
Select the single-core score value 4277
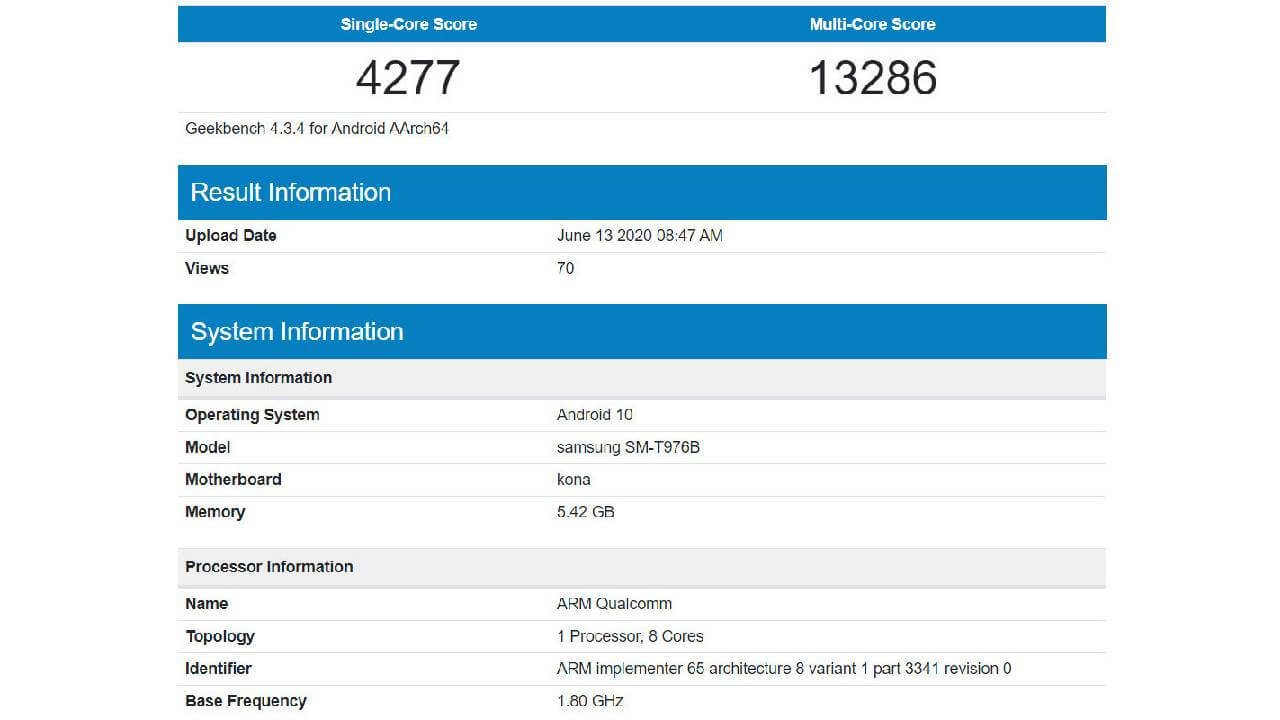tap(408, 78)
